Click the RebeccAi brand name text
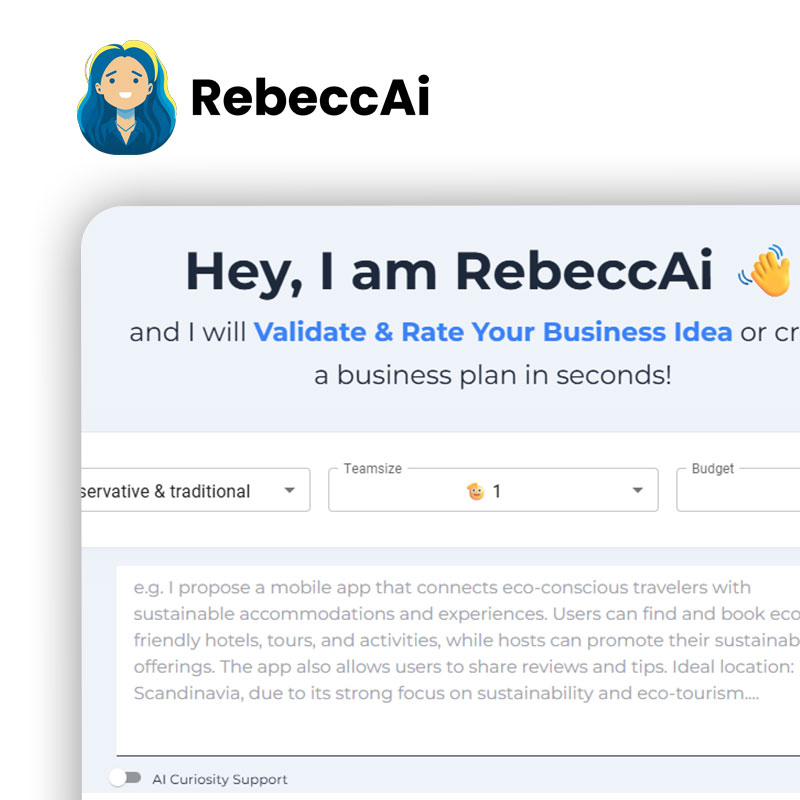This screenshot has width=800, height=800. click(310, 97)
